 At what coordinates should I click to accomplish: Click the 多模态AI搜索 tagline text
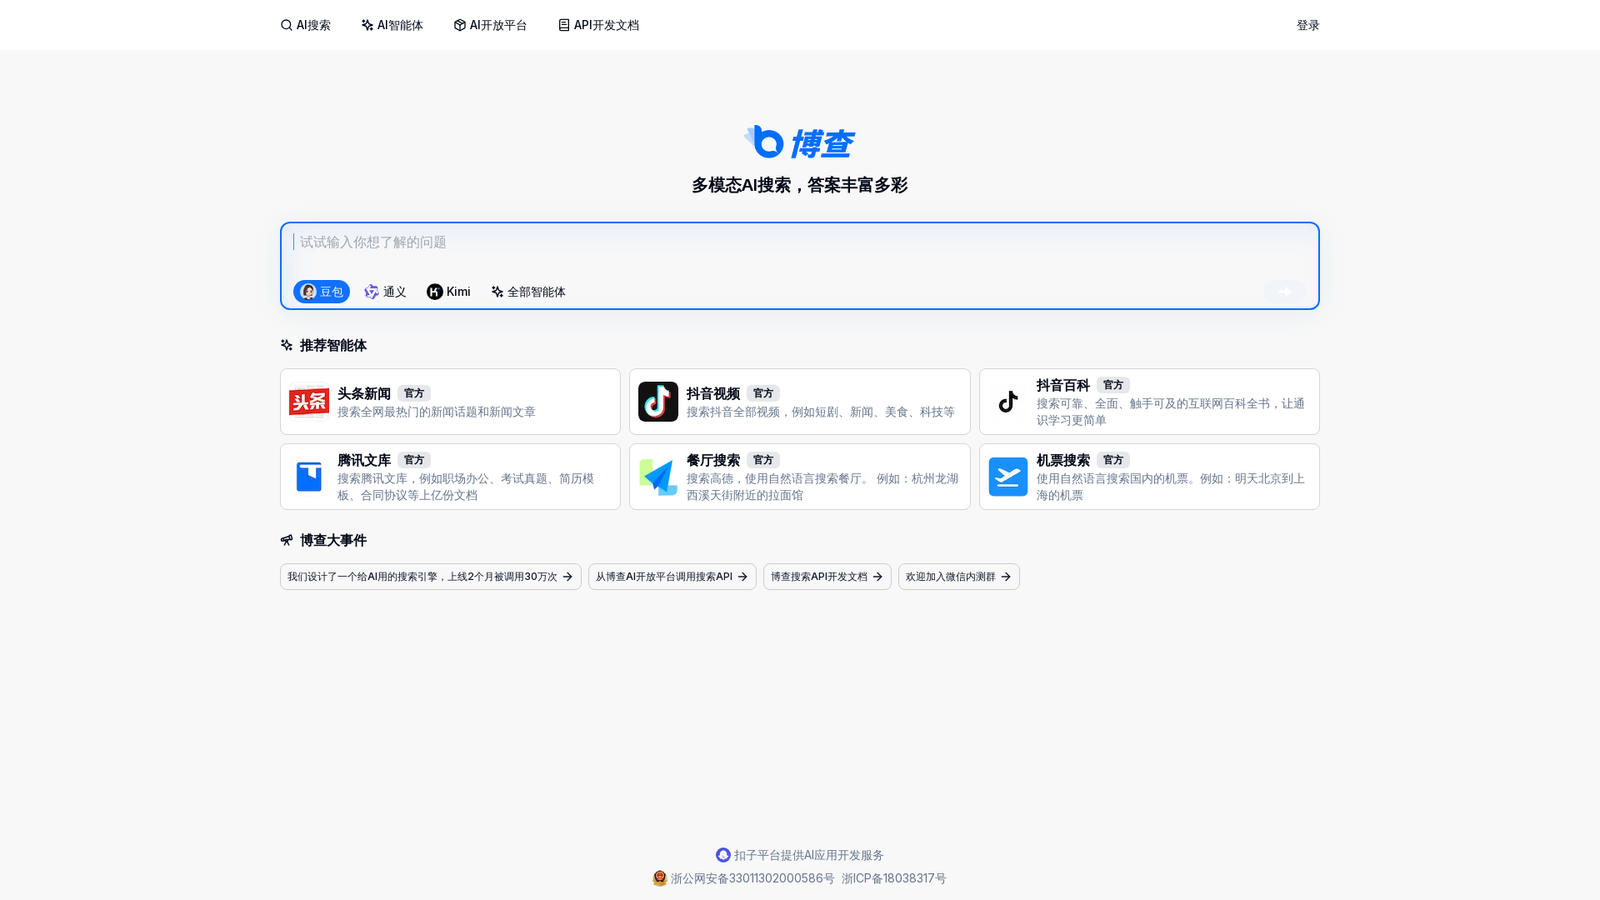(x=800, y=185)
